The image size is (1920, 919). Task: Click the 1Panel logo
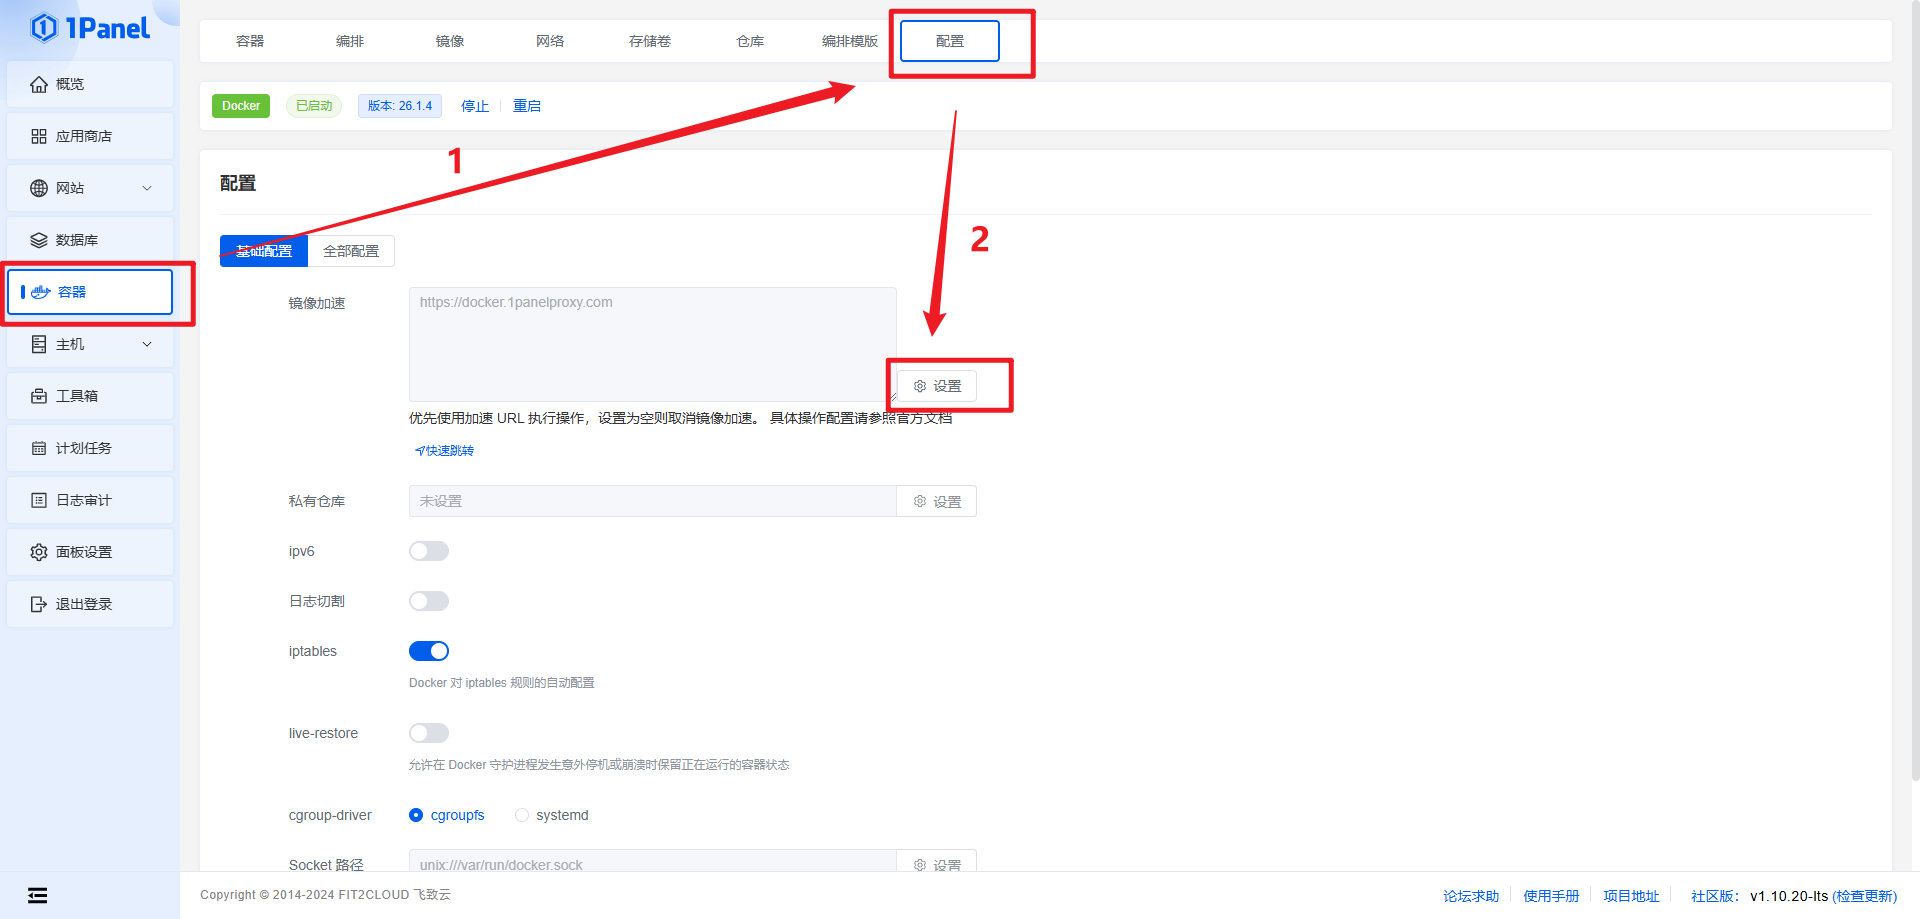coord(90,28)
